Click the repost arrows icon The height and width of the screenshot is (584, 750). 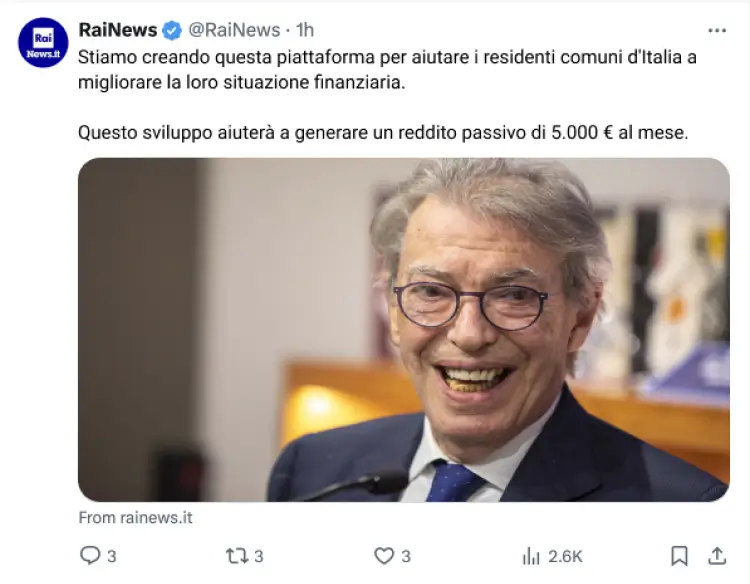tap(237, 556)
